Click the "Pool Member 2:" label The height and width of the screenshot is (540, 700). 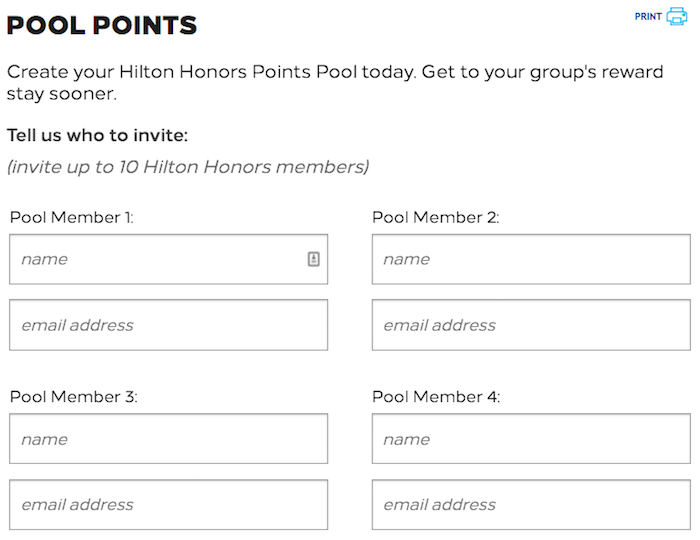tap(435, 217)
